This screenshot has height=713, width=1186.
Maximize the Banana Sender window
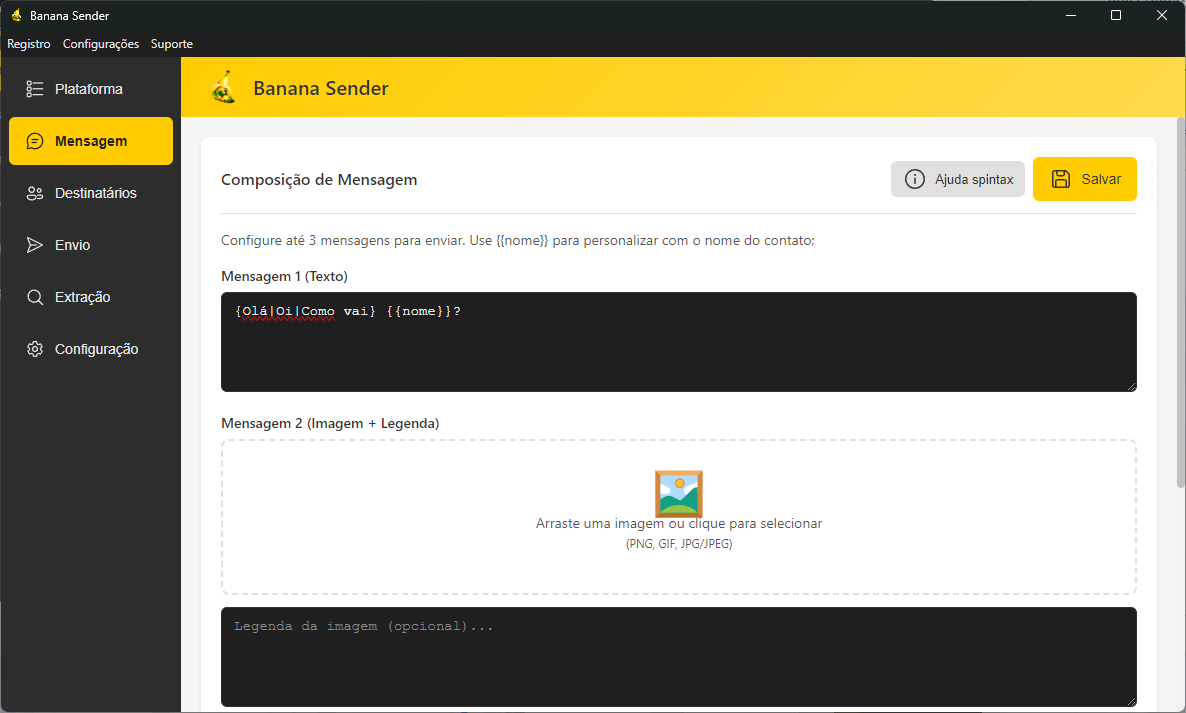click(x=1116, y=15)
